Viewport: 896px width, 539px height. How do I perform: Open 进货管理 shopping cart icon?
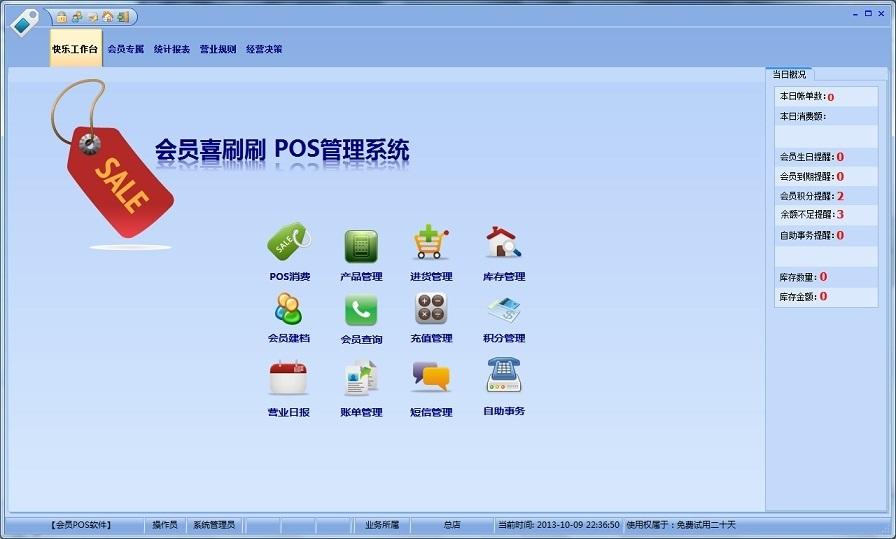coord(431,242)
